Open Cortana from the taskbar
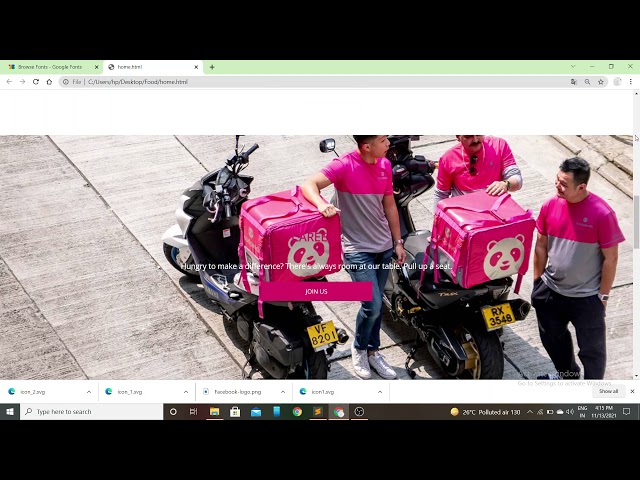 [173, 412]
